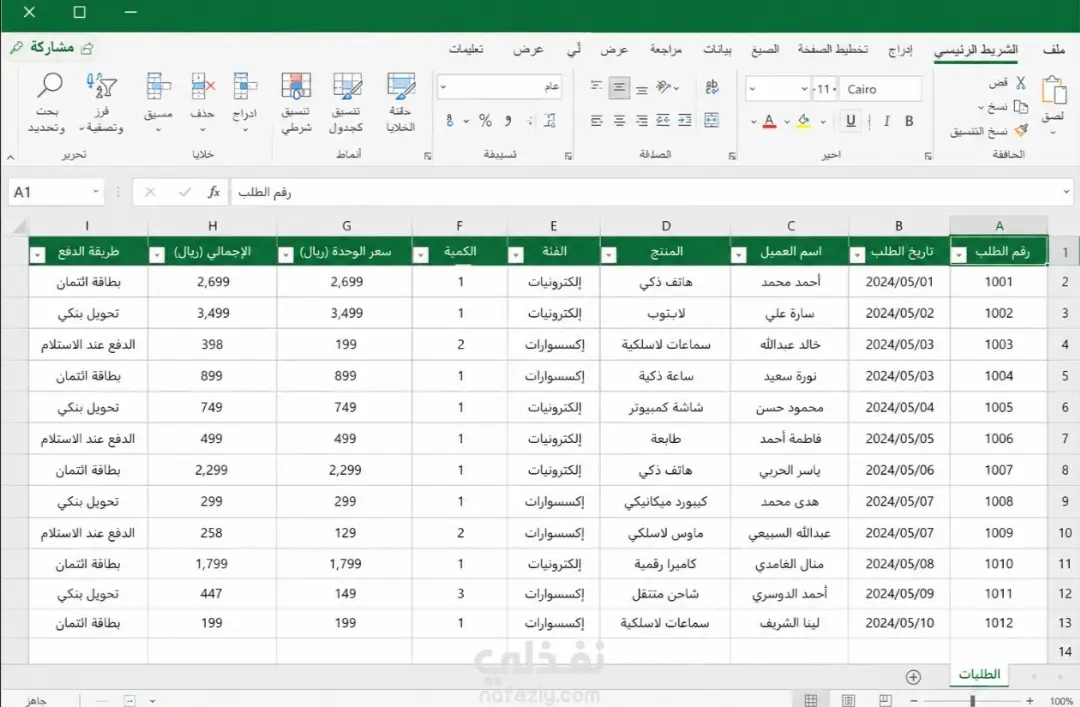The width and height of the screenshot is (1080, 707).
Task: Open the Name Box A1 dropdown
Action: pyautogui.click(x=96, y=192)
